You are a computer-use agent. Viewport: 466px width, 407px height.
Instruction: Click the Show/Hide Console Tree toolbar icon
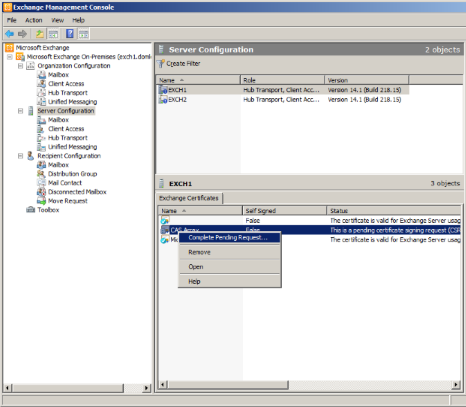pos(53,34)
